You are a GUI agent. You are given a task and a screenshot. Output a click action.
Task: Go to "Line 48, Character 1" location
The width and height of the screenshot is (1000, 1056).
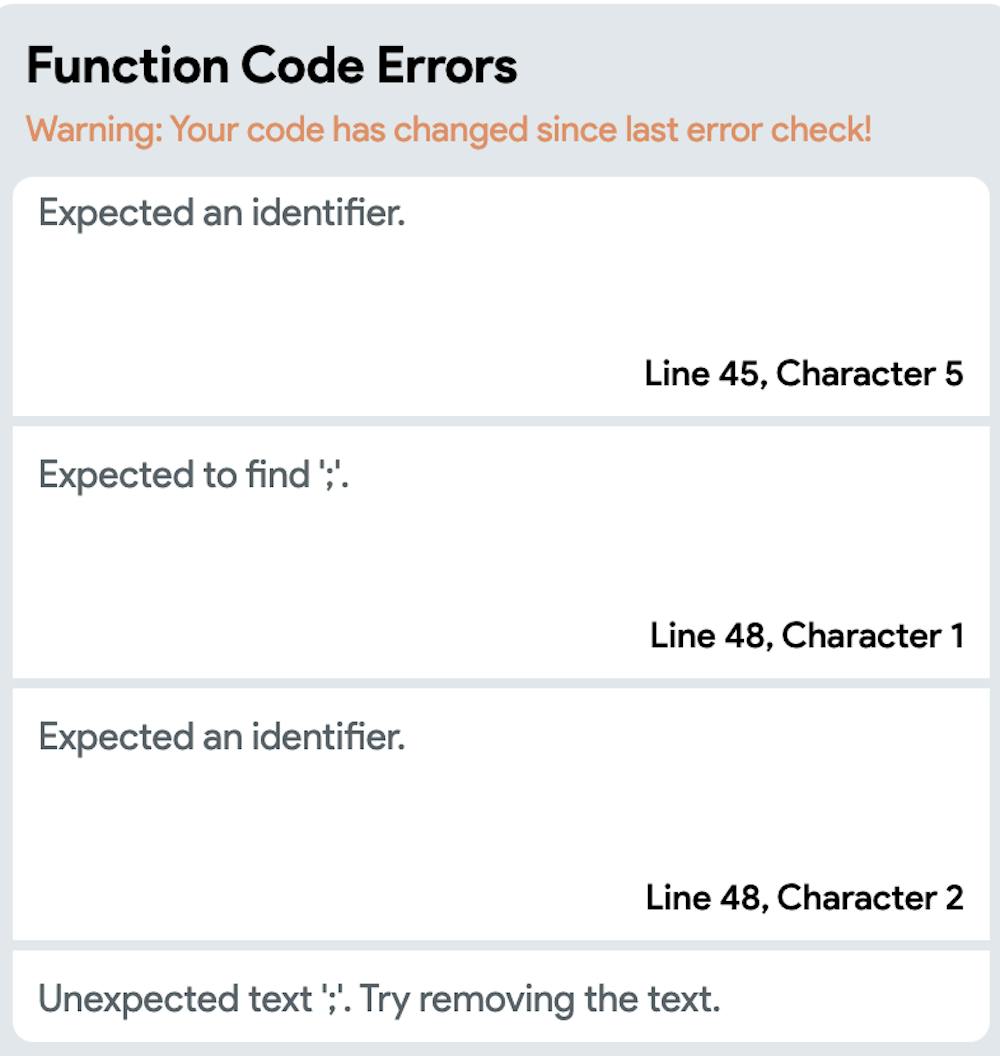pos(806,635)
